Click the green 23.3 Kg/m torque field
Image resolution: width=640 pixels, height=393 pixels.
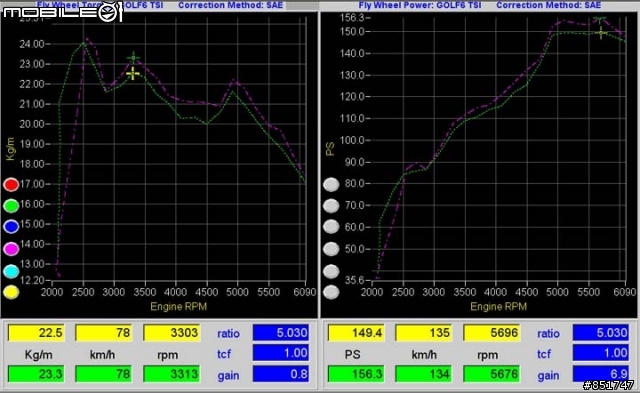[36, 374]
